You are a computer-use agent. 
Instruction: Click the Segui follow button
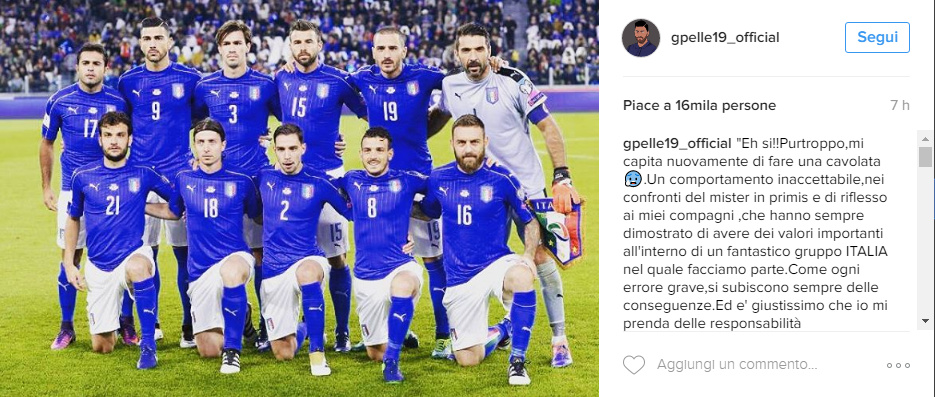pyautogui.click(x=877, y=38)
